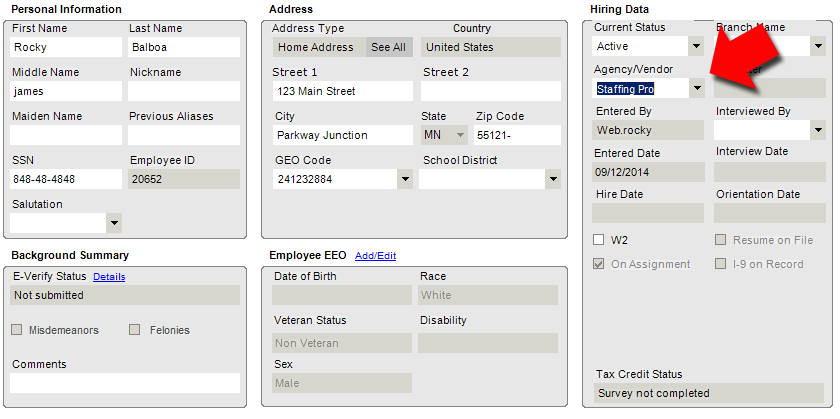
Task: Toggle the On Assignment checkbox
Action: 598,264
